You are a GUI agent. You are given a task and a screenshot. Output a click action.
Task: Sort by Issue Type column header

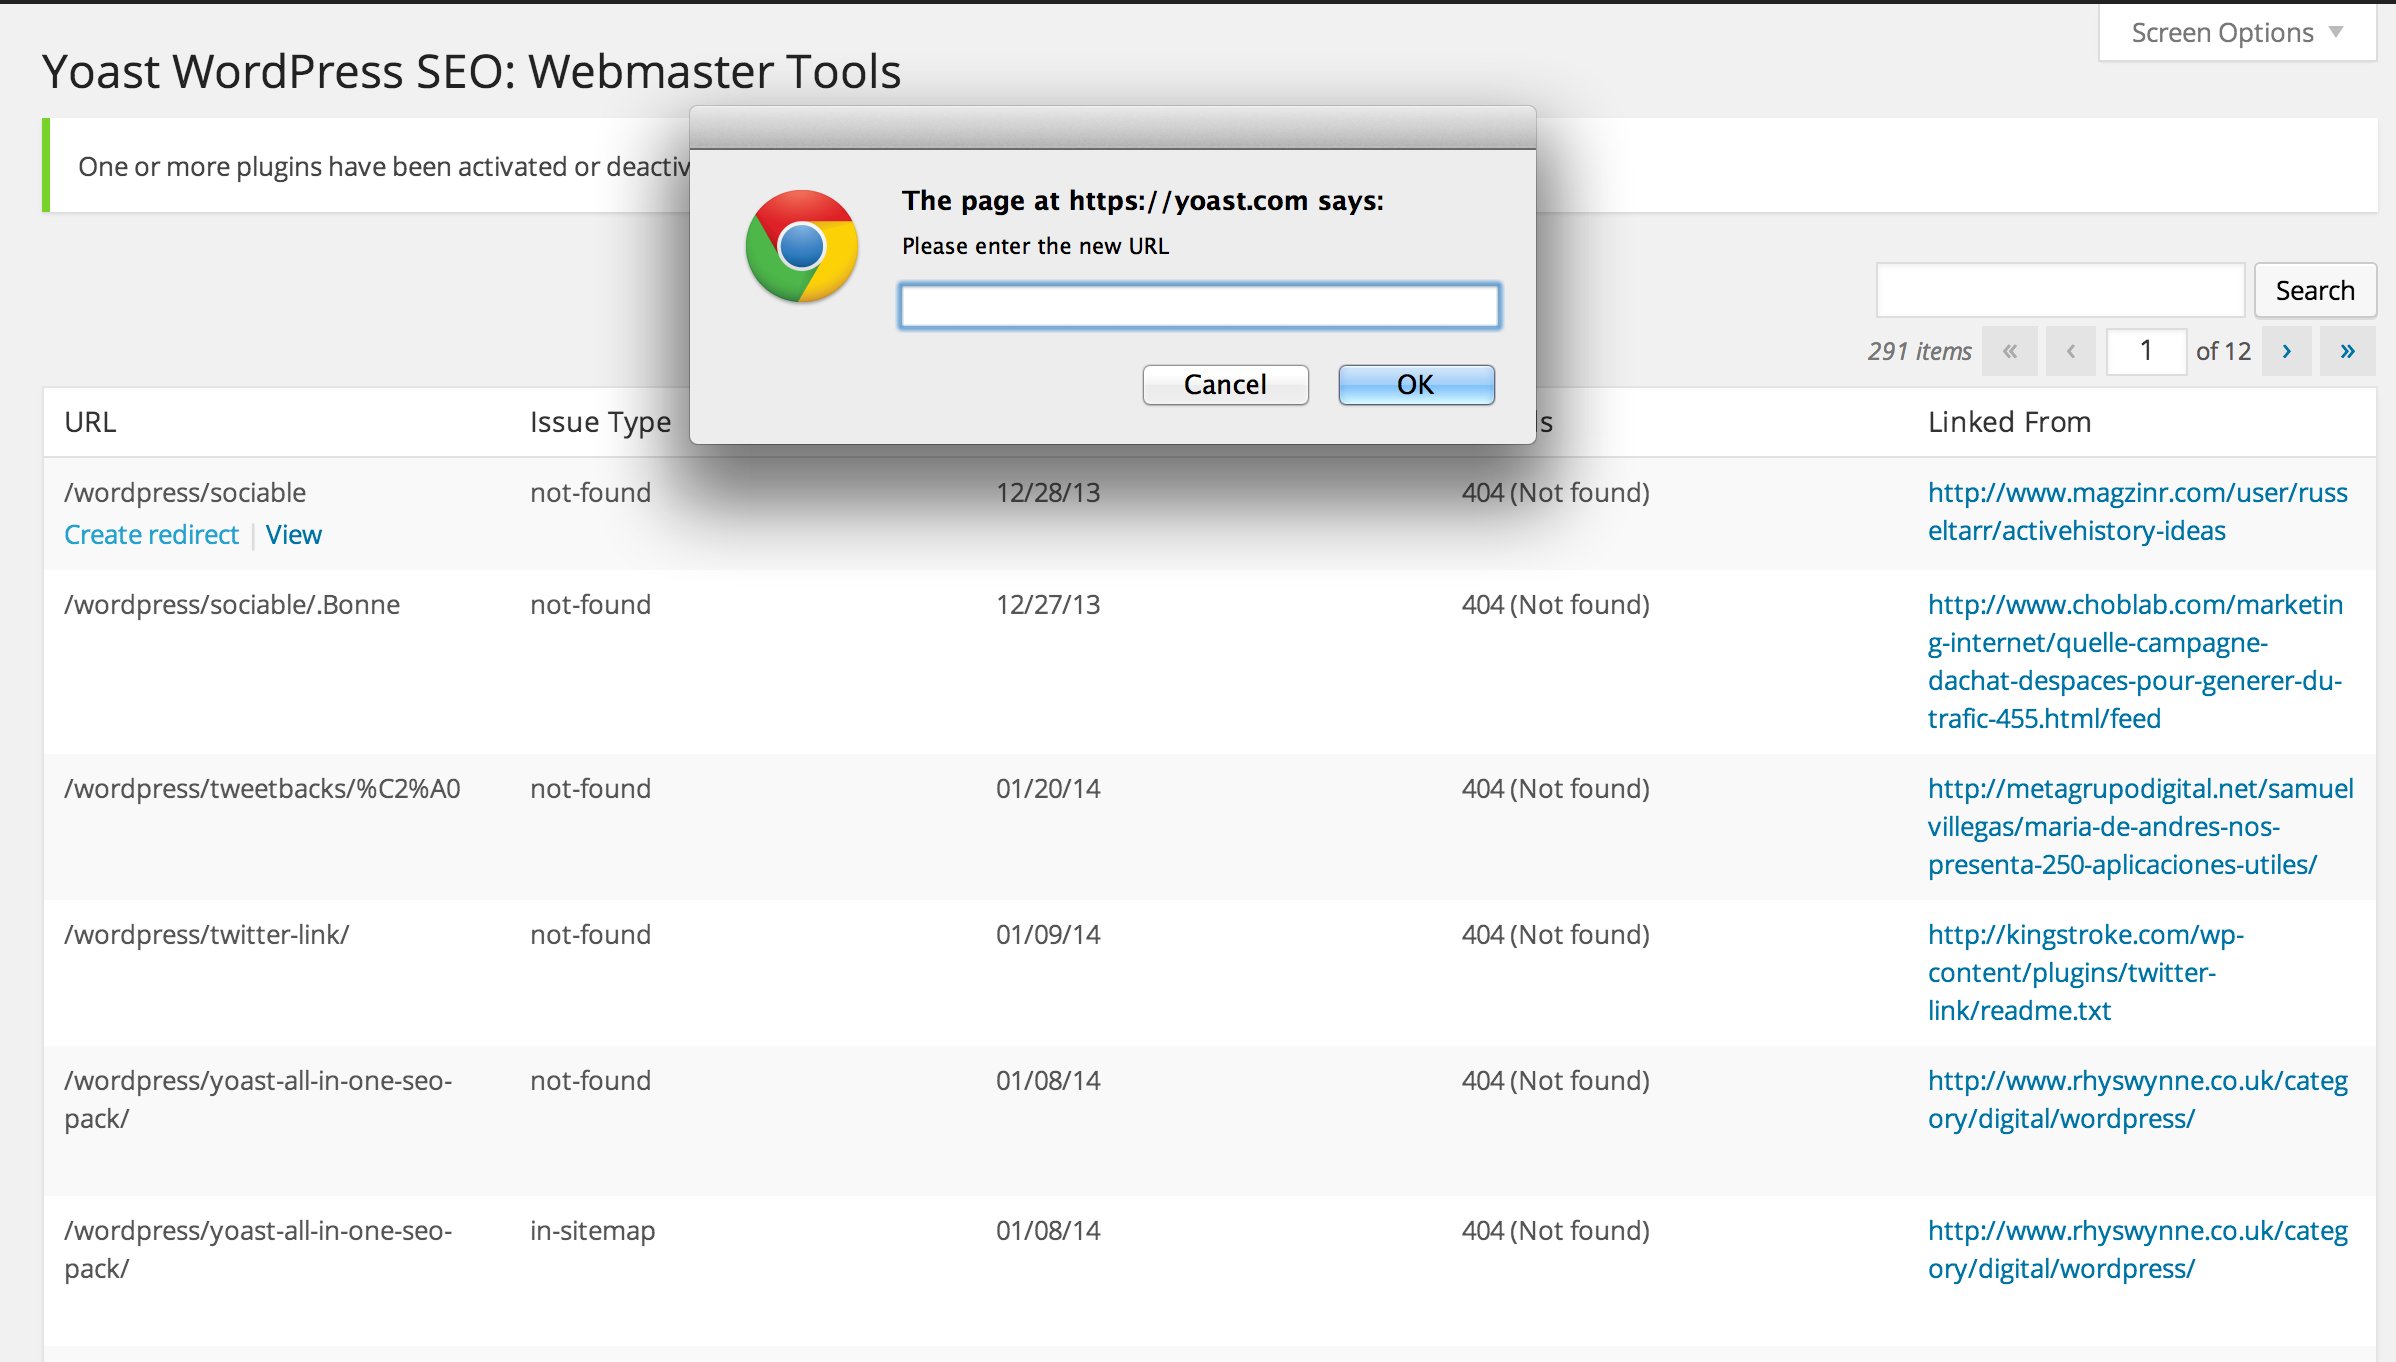click(600, 422)
